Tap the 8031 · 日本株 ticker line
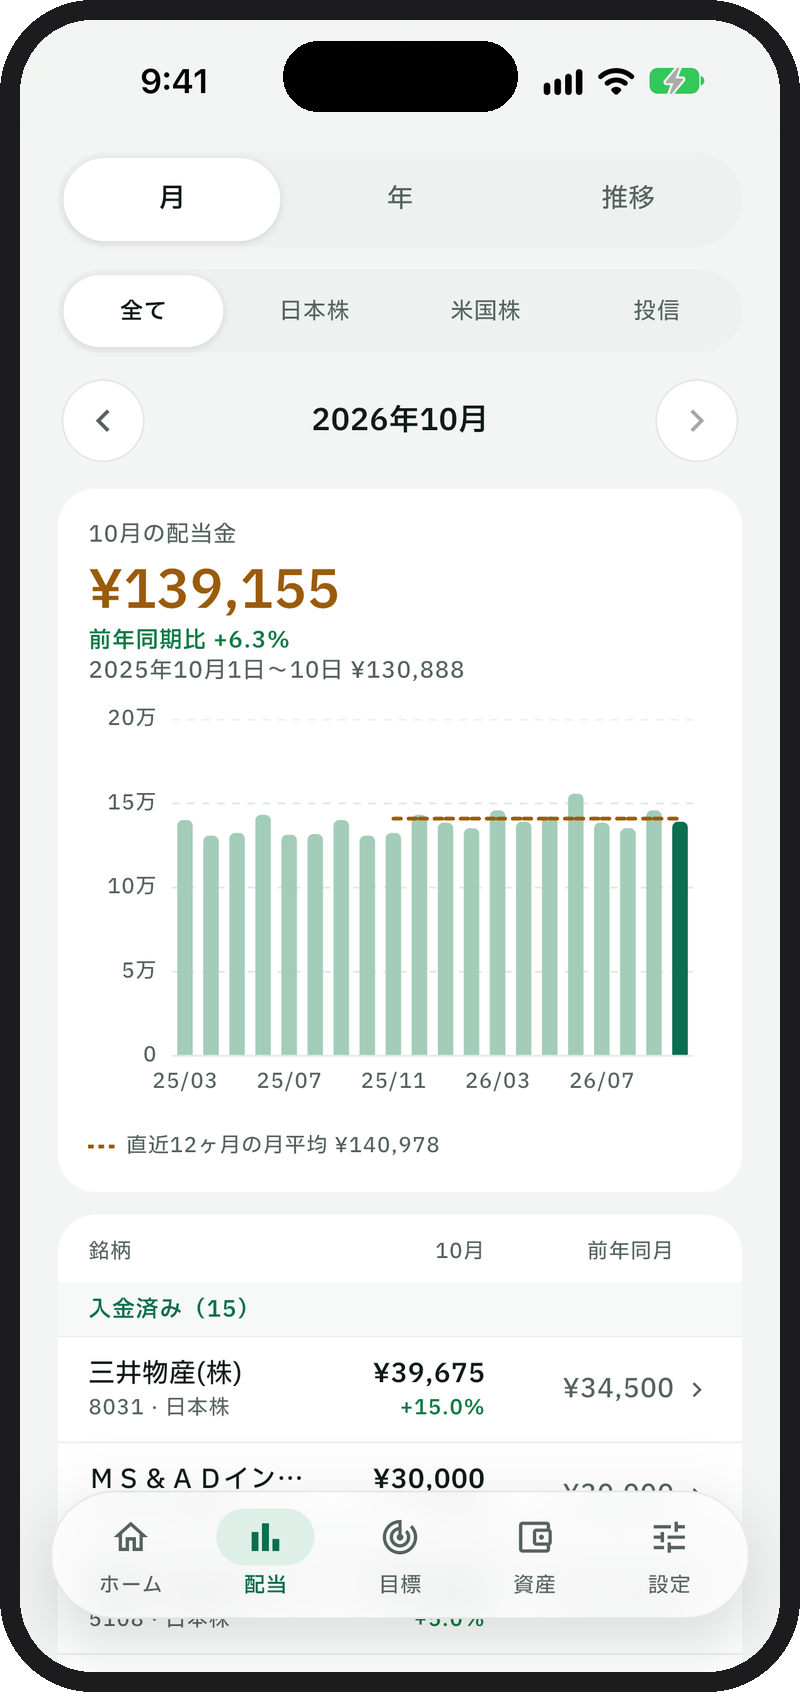The height and width of the screenshot is (1692, 800). tap(159, 1408)
